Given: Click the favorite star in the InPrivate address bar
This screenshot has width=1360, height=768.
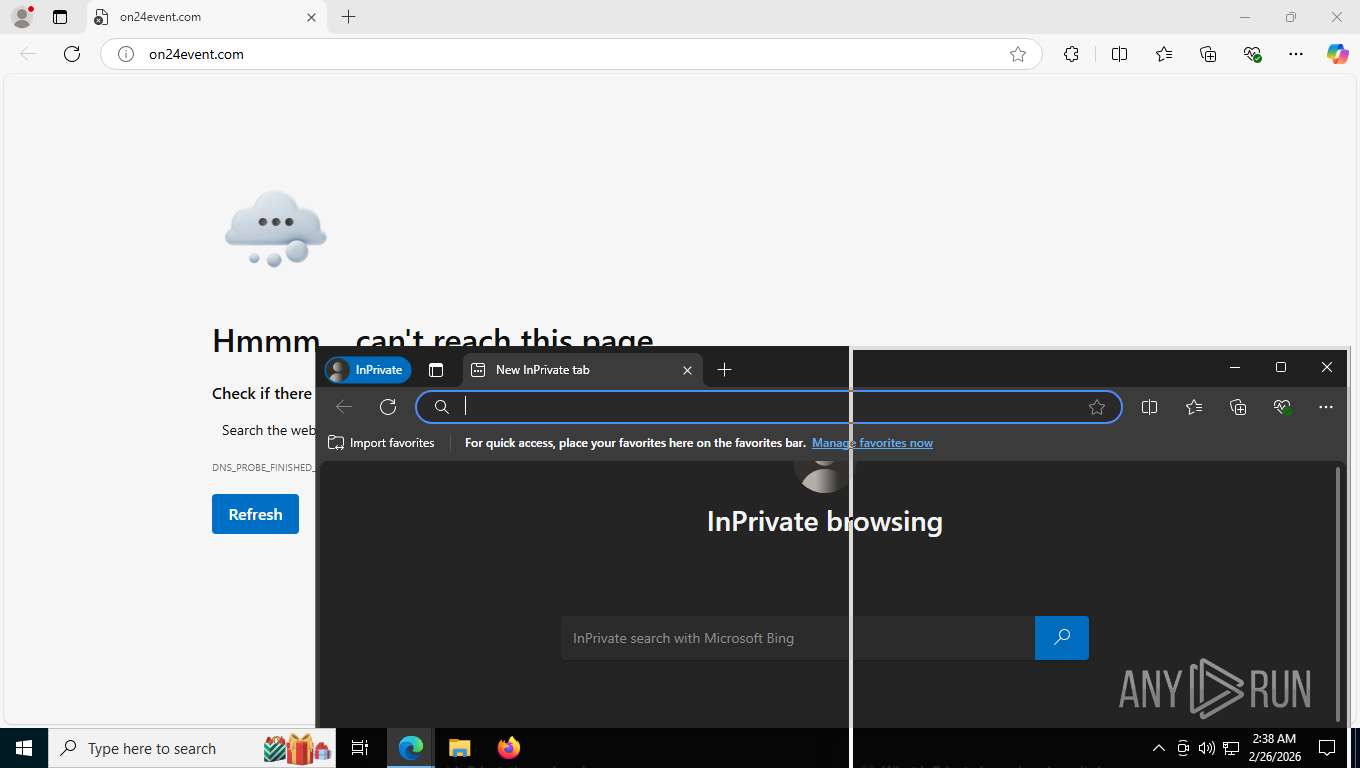Looking at the screenshot, I should 1097,407.
